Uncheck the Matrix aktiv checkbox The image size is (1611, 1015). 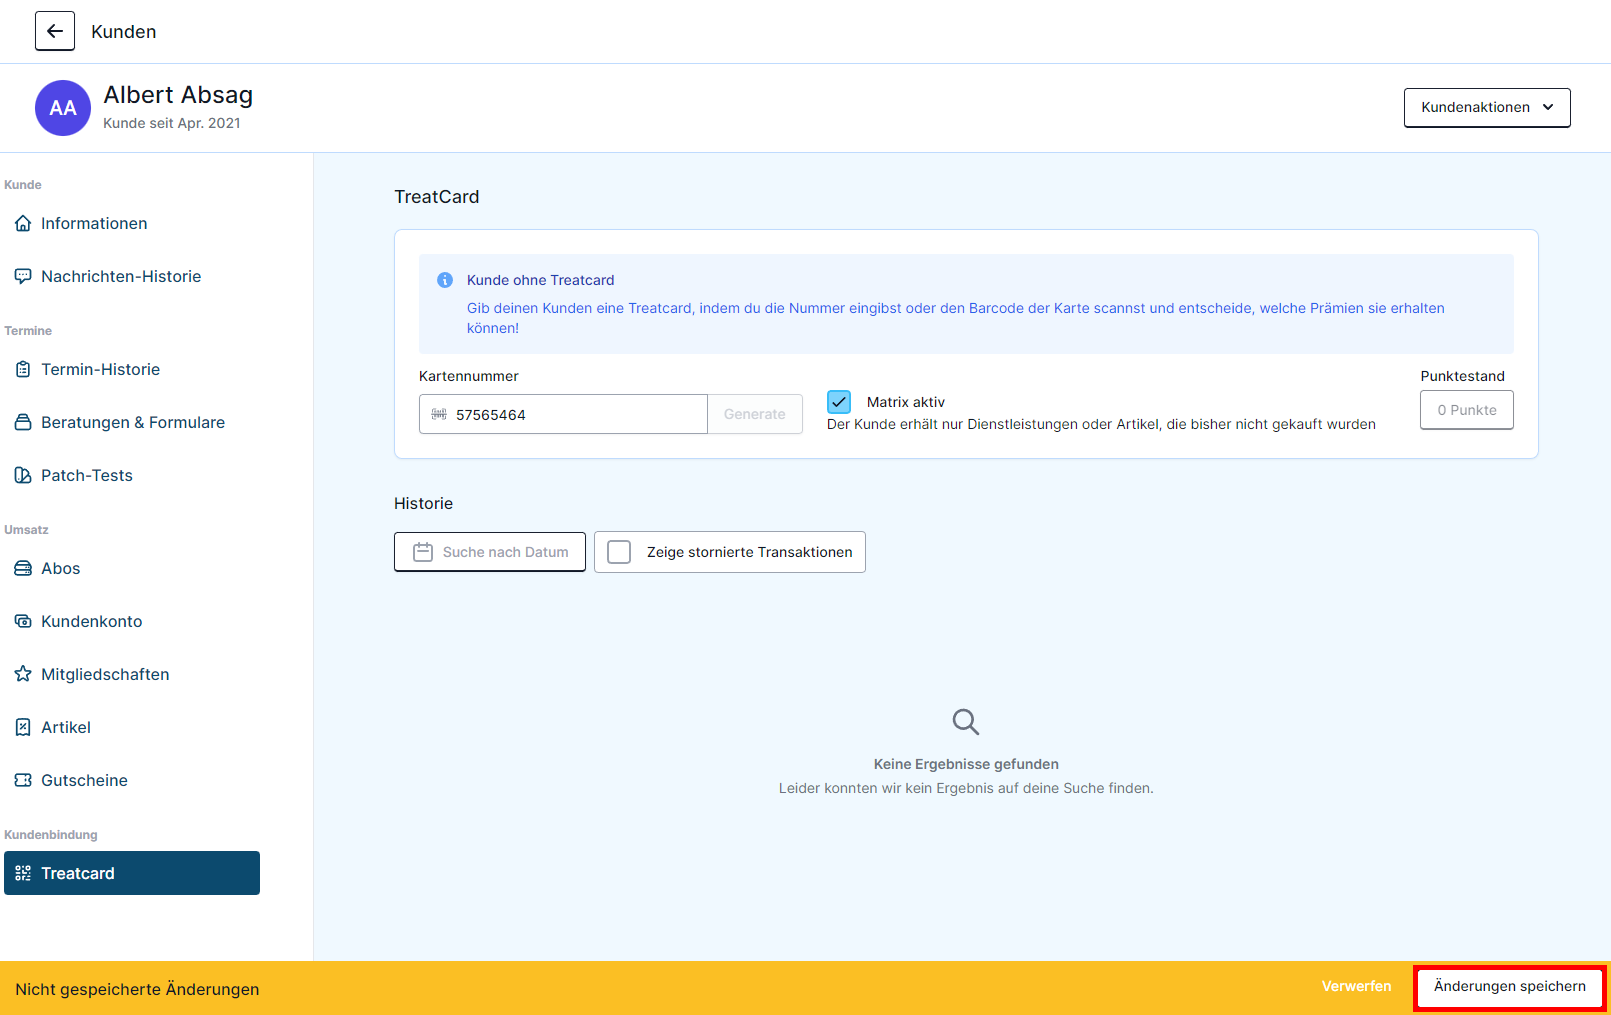[x=839, y=402]
